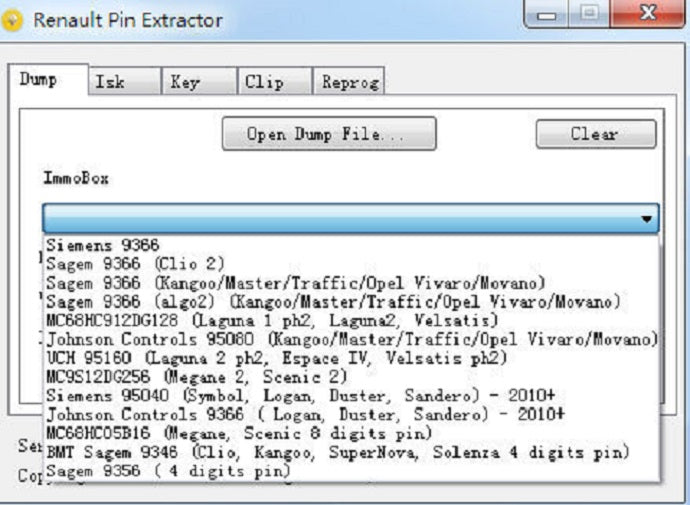The height and width of the screenshot is (505, 690).
Task: Click the Open Dump File button
Action: (x=328, y=134)
